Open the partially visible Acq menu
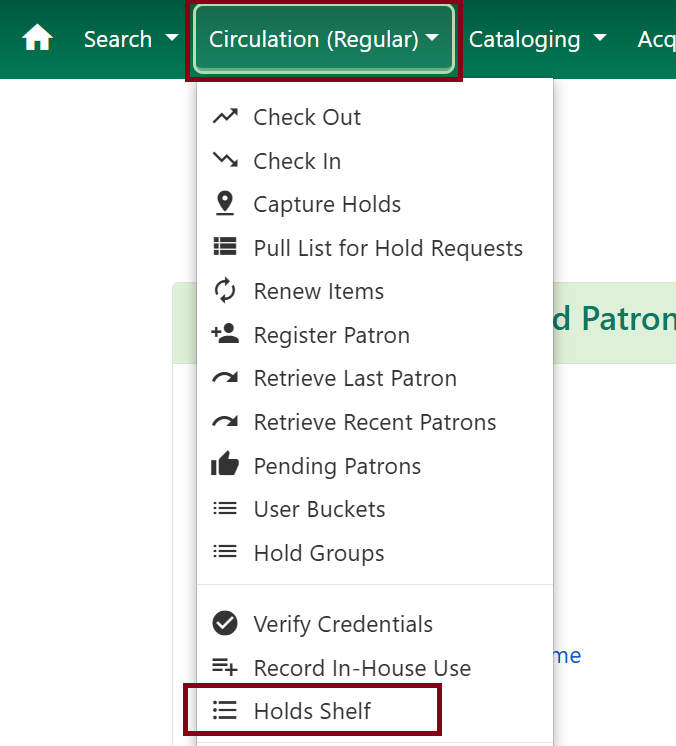 coord(656,39)
